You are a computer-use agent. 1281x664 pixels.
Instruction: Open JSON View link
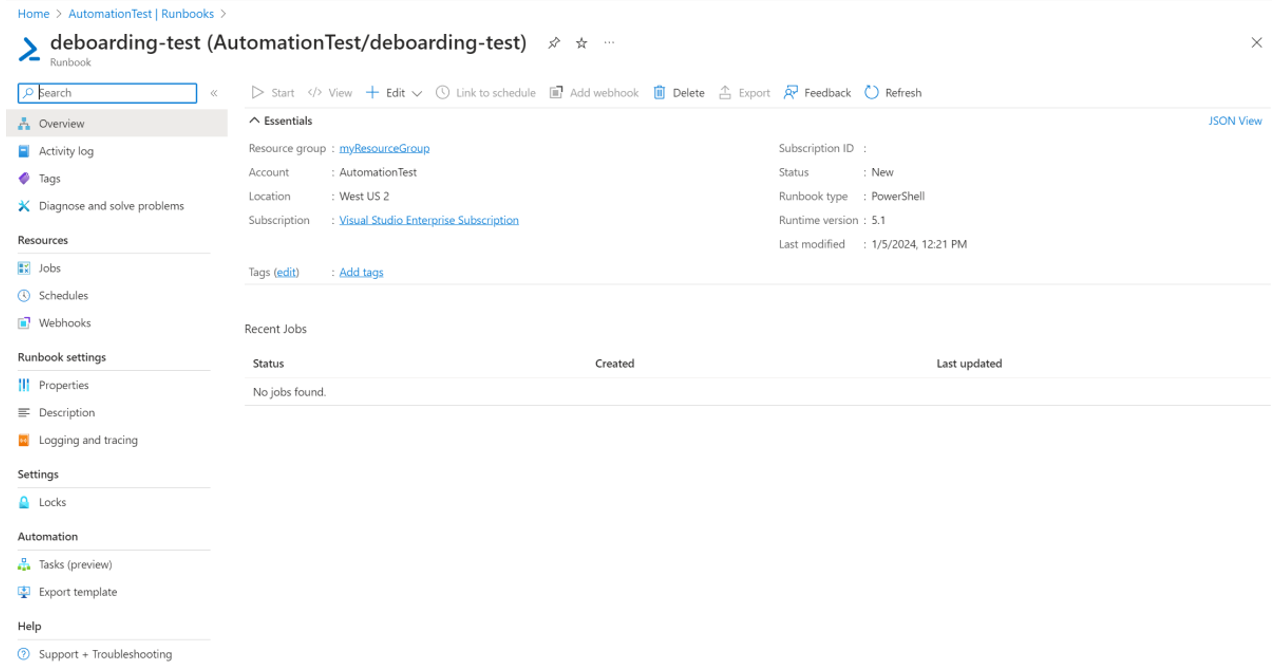pos(1236,121)
